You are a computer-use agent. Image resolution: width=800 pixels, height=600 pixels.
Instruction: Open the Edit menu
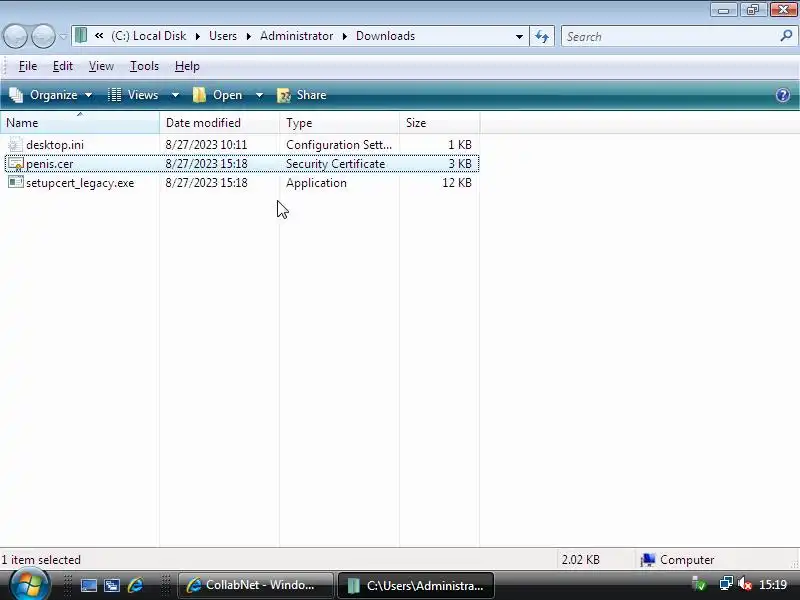point(63,66)
